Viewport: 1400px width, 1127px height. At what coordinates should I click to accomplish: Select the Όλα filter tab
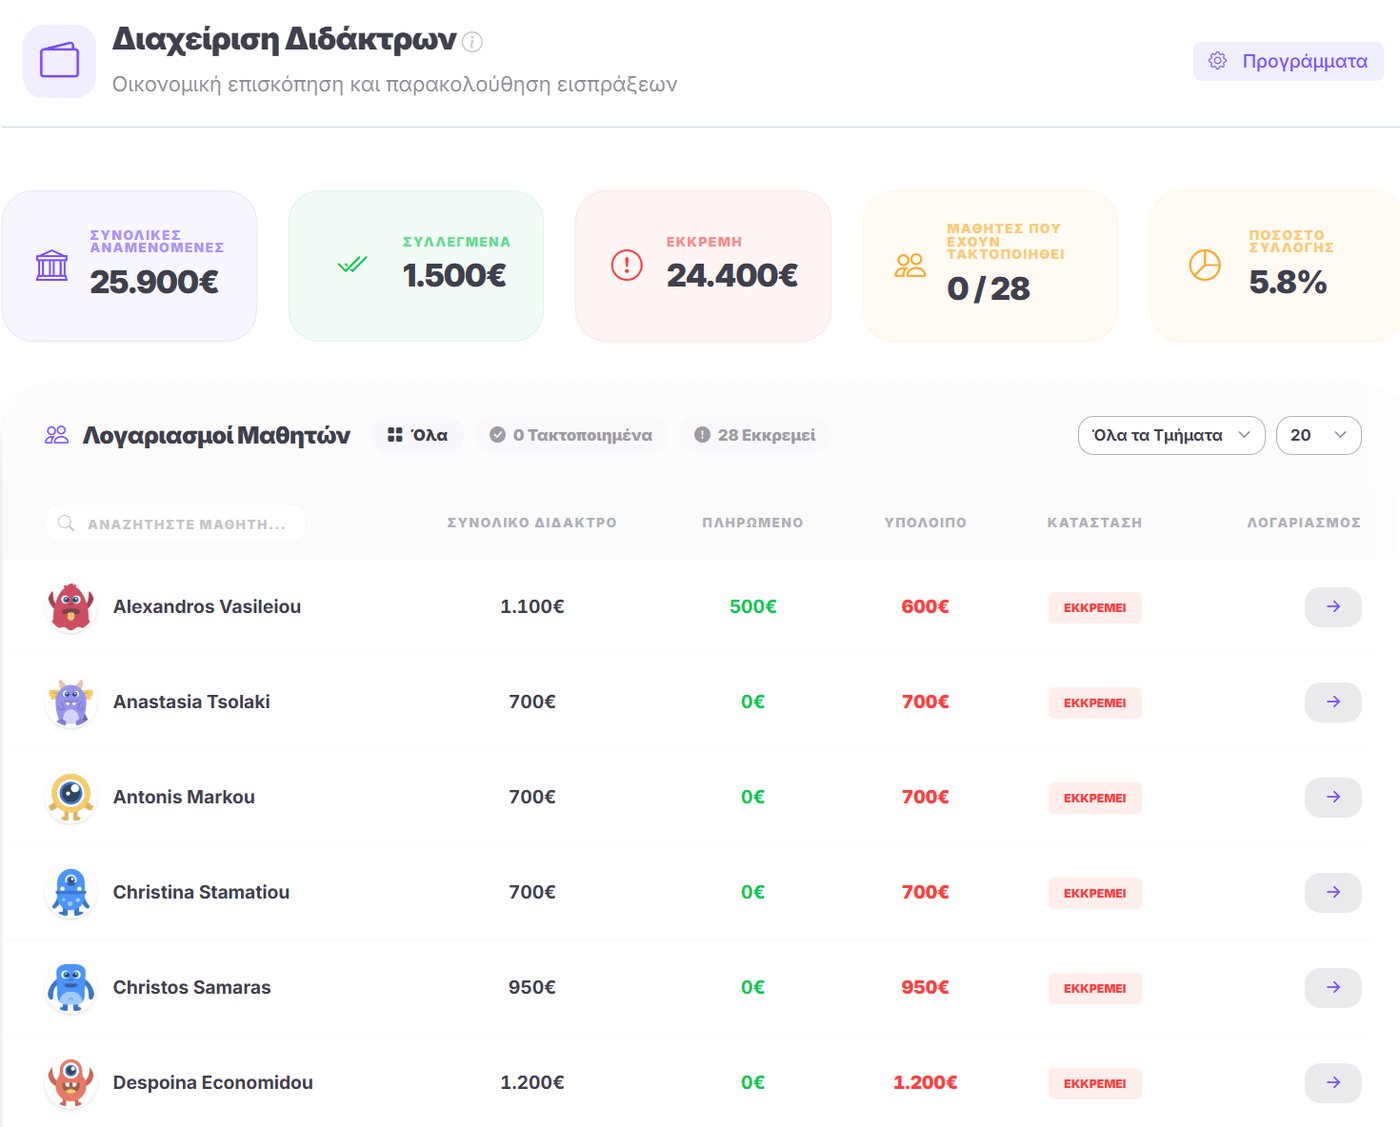click(x=418, y=435)
